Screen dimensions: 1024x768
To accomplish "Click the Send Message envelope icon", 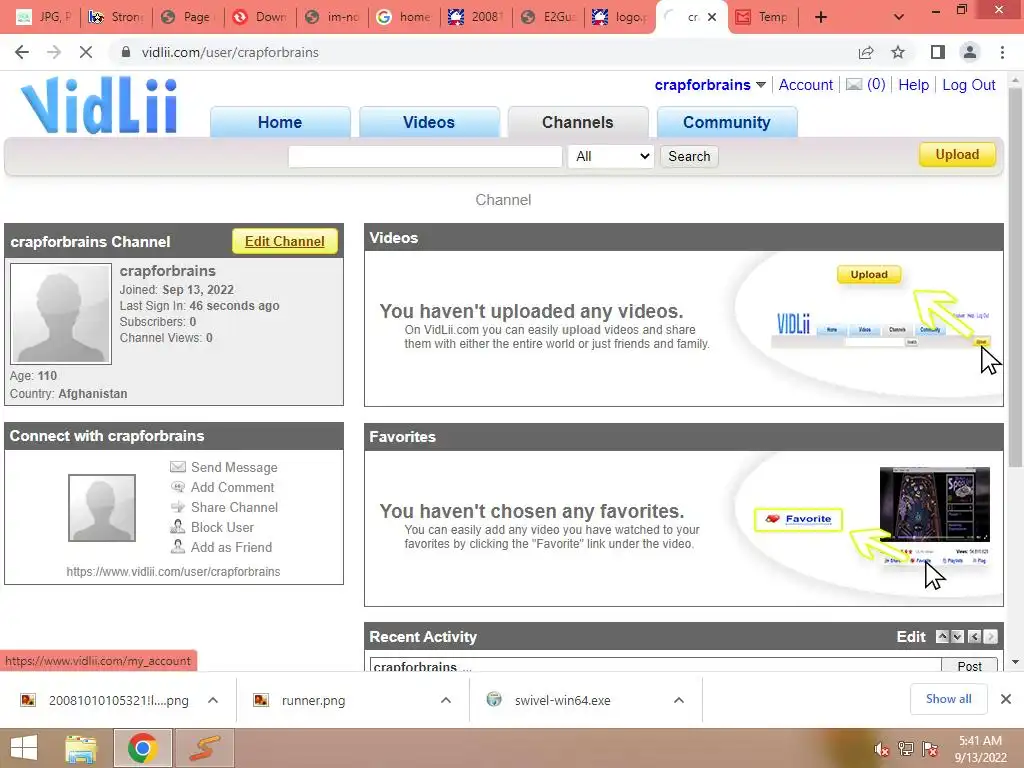I will (x=178, y=466).
